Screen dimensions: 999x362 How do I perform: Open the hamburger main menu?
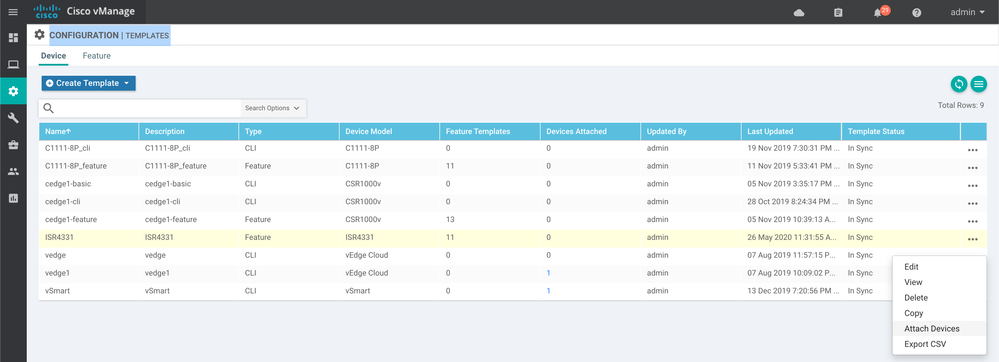coord(13,12)
